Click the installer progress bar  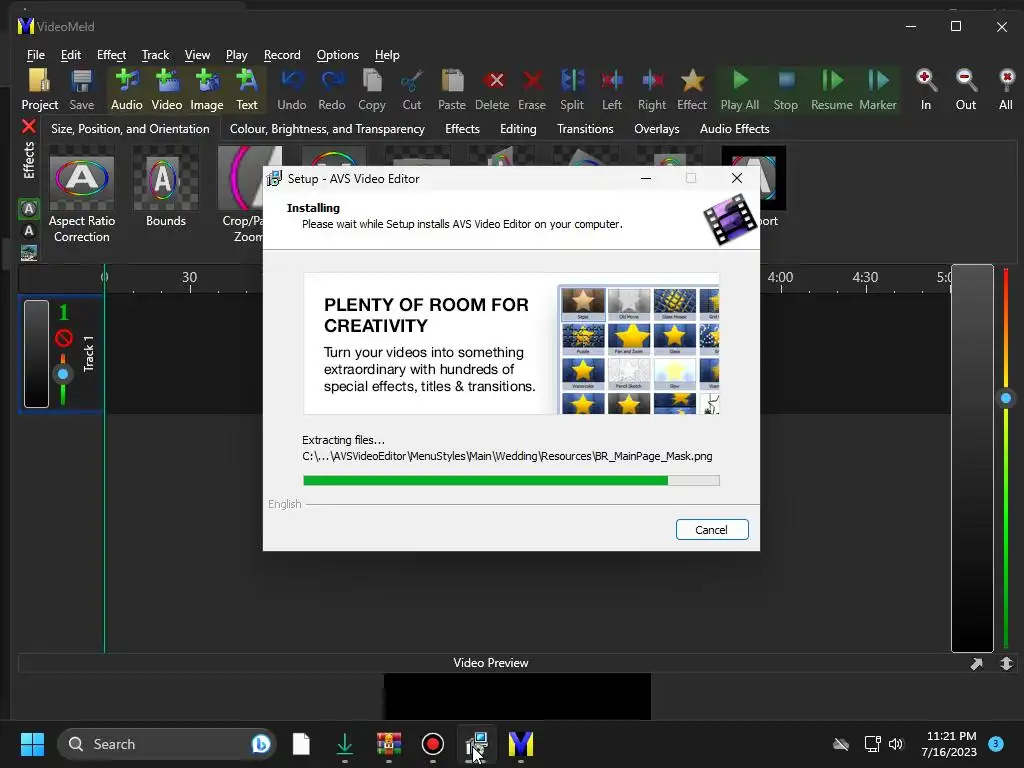click(511, 481)
